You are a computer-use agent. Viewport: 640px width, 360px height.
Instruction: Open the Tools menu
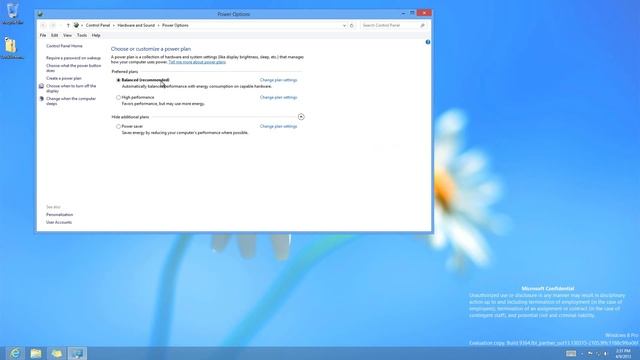[x=82, y=36]
